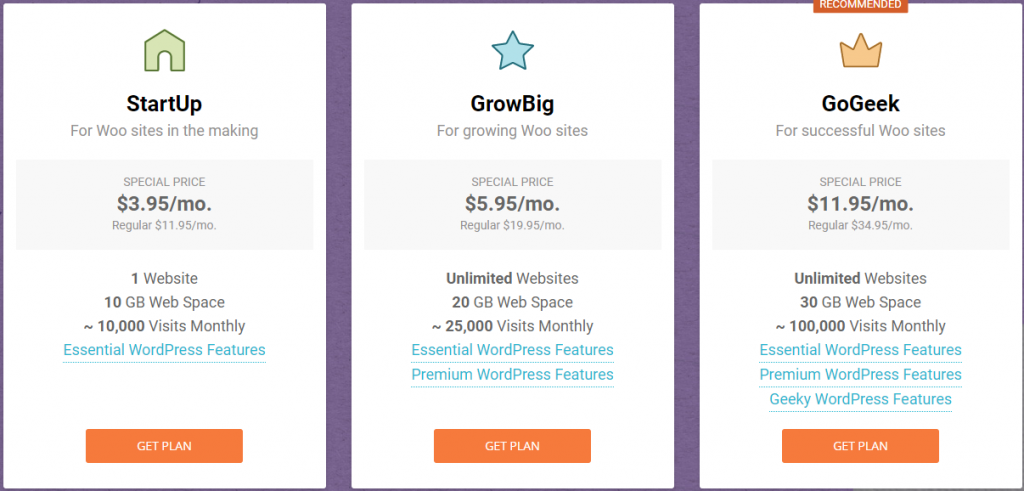
Task: Click the GoGeek plan heading
Action: coord(860,104)
